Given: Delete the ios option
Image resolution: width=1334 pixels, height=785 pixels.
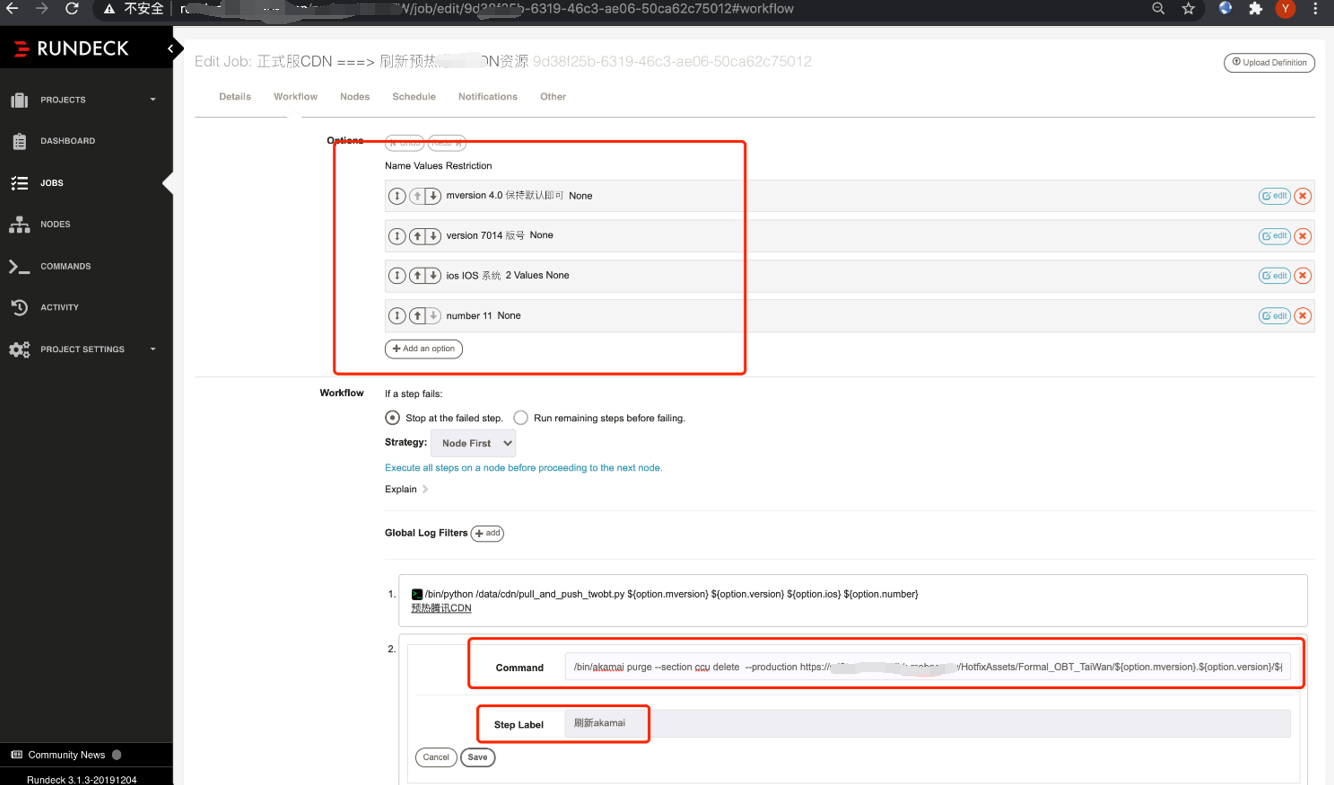Looking at the screenshot, I should pyautogui.click(x=1302, y=276).
